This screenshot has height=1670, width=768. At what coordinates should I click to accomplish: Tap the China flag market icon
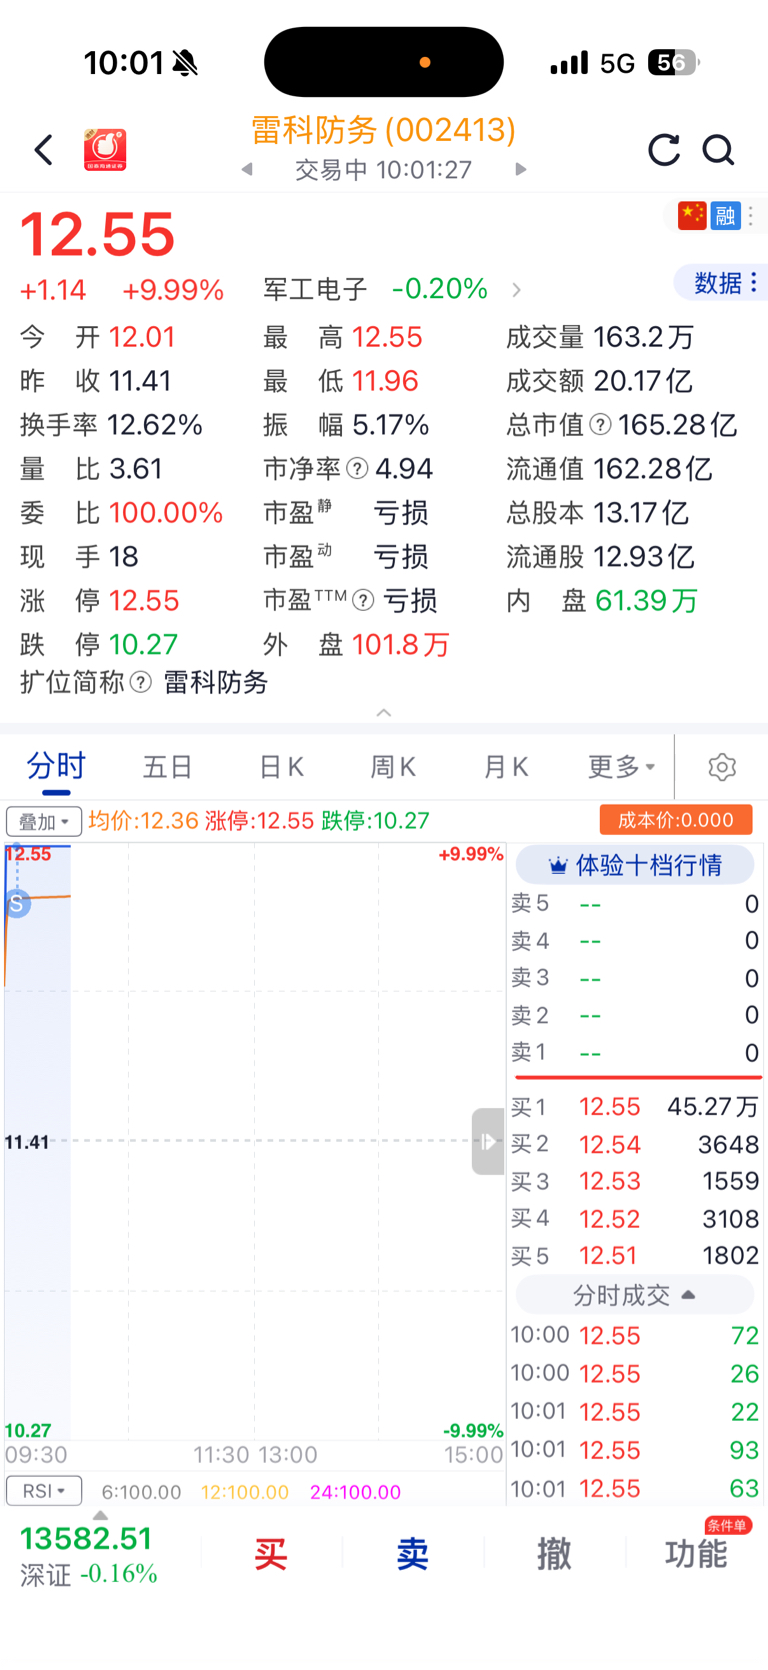point(692,215)
